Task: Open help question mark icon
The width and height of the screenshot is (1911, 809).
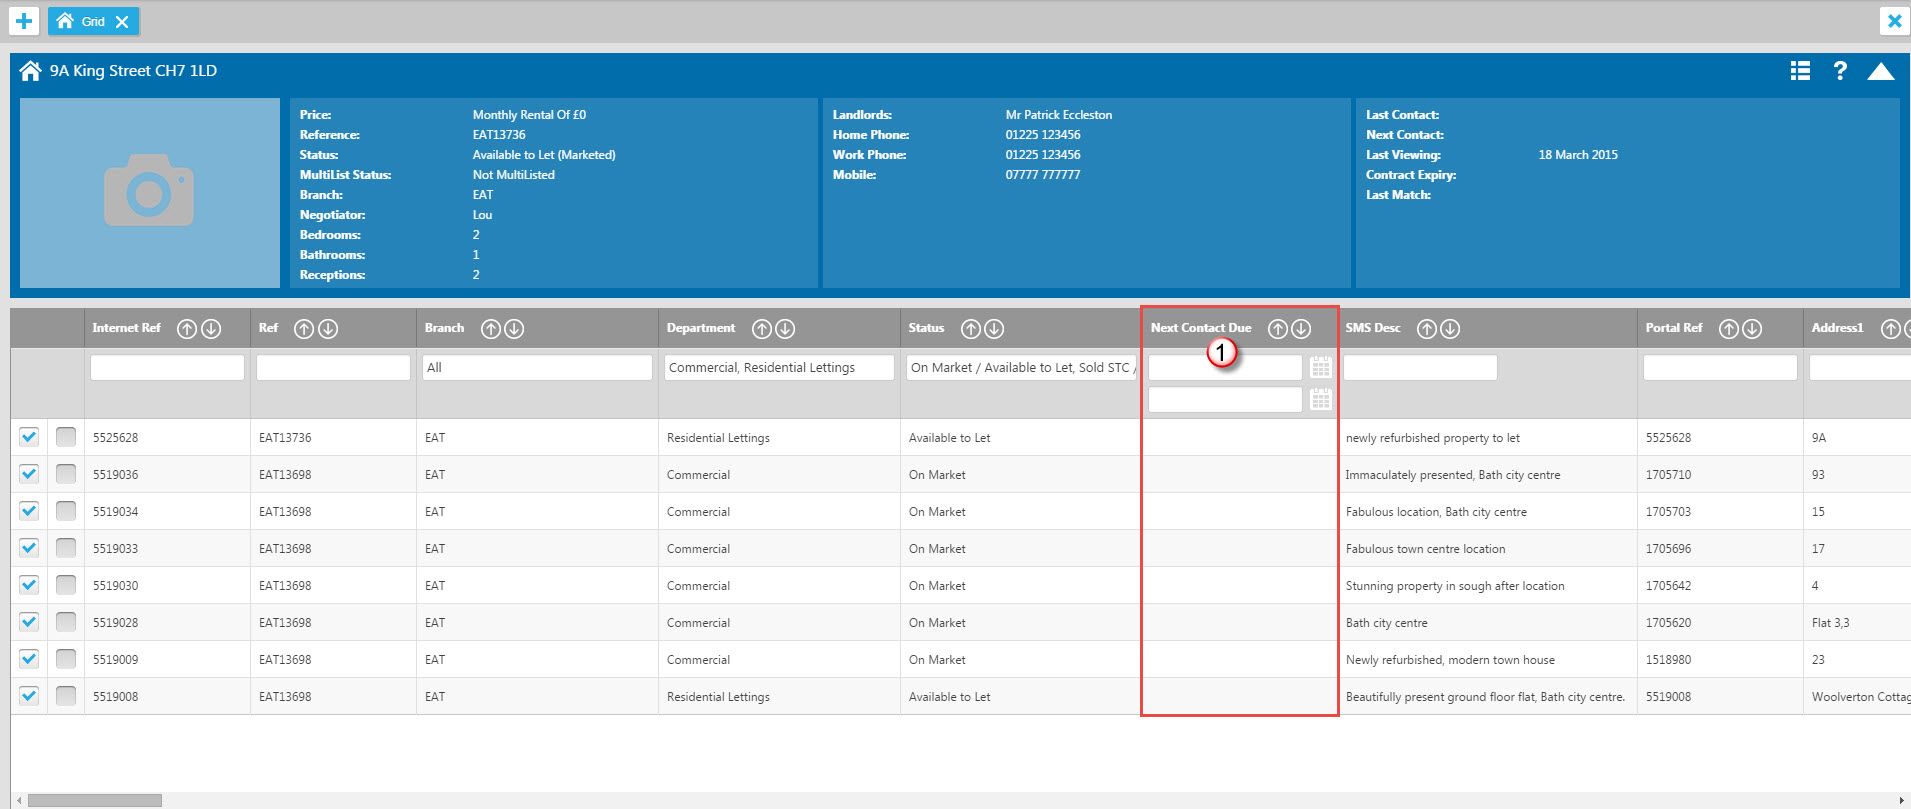Action: coord(1840,71)
